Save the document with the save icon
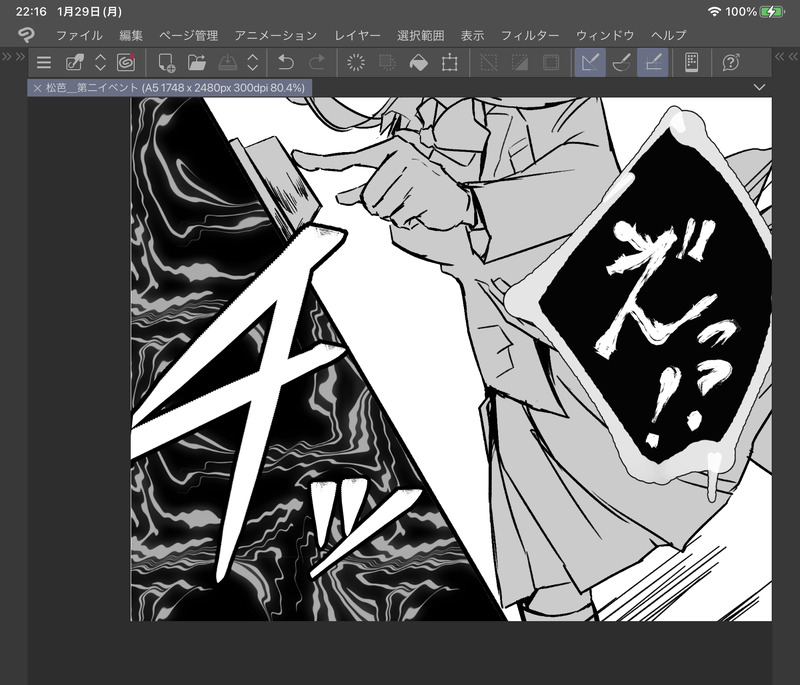This screenshot has height=685, width=800. point(228,63)
